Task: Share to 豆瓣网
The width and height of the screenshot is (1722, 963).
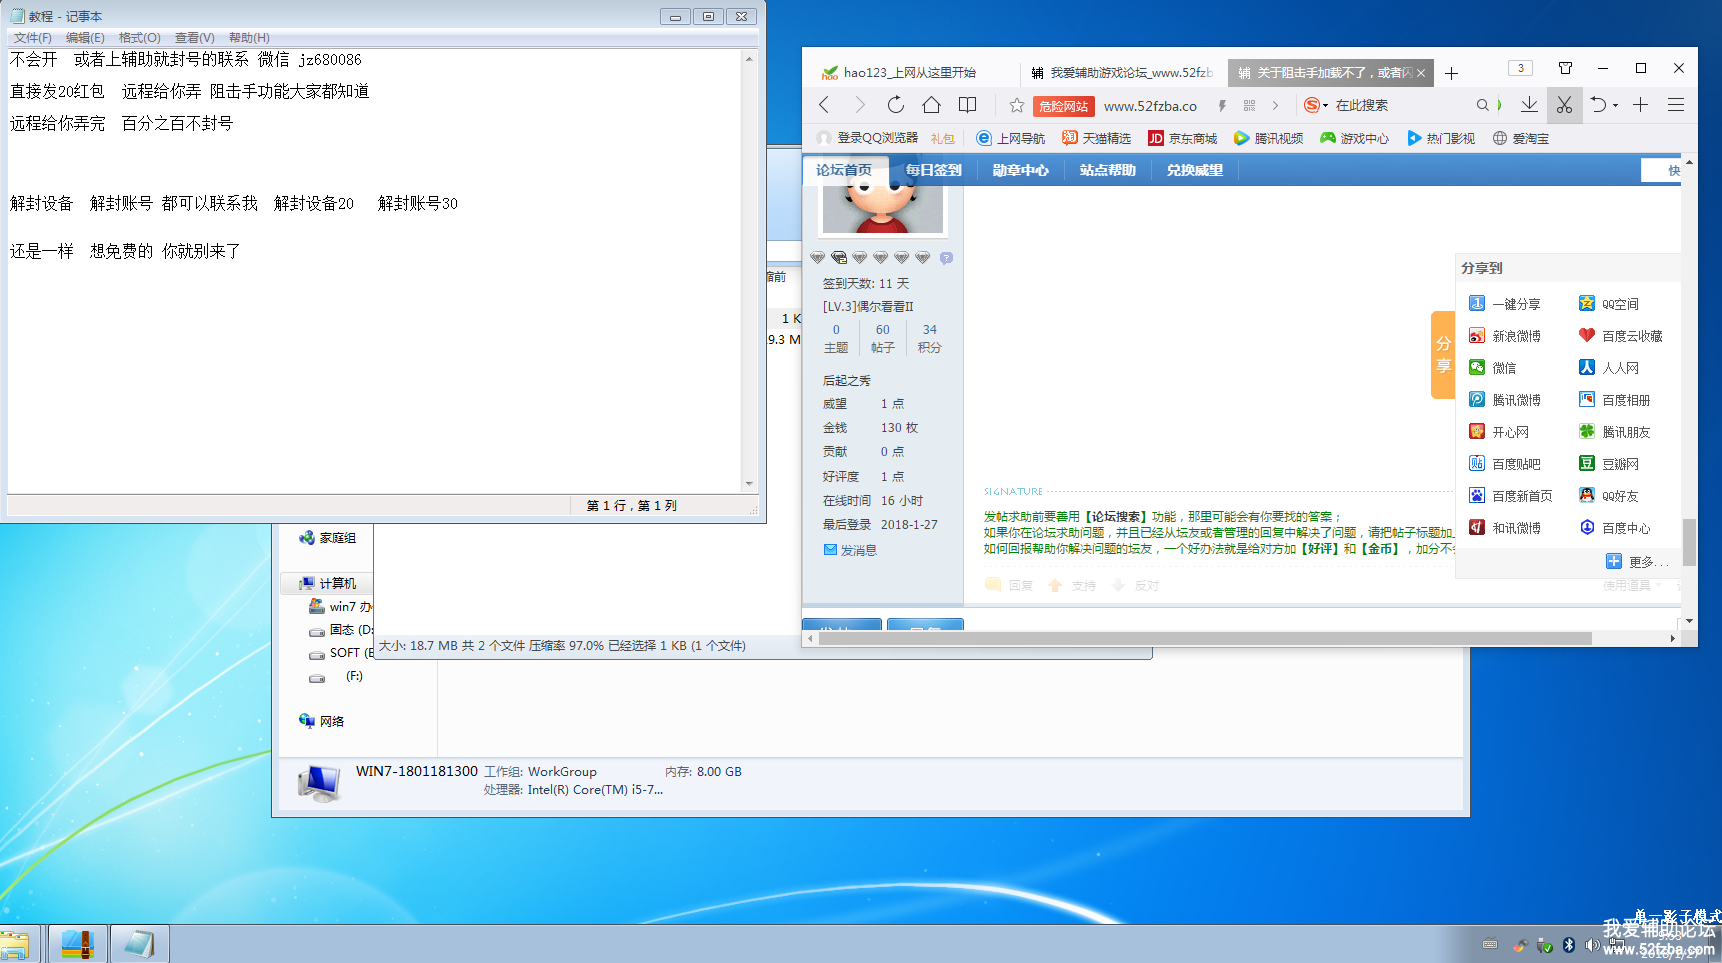Action: click(x=1609, y=464)
